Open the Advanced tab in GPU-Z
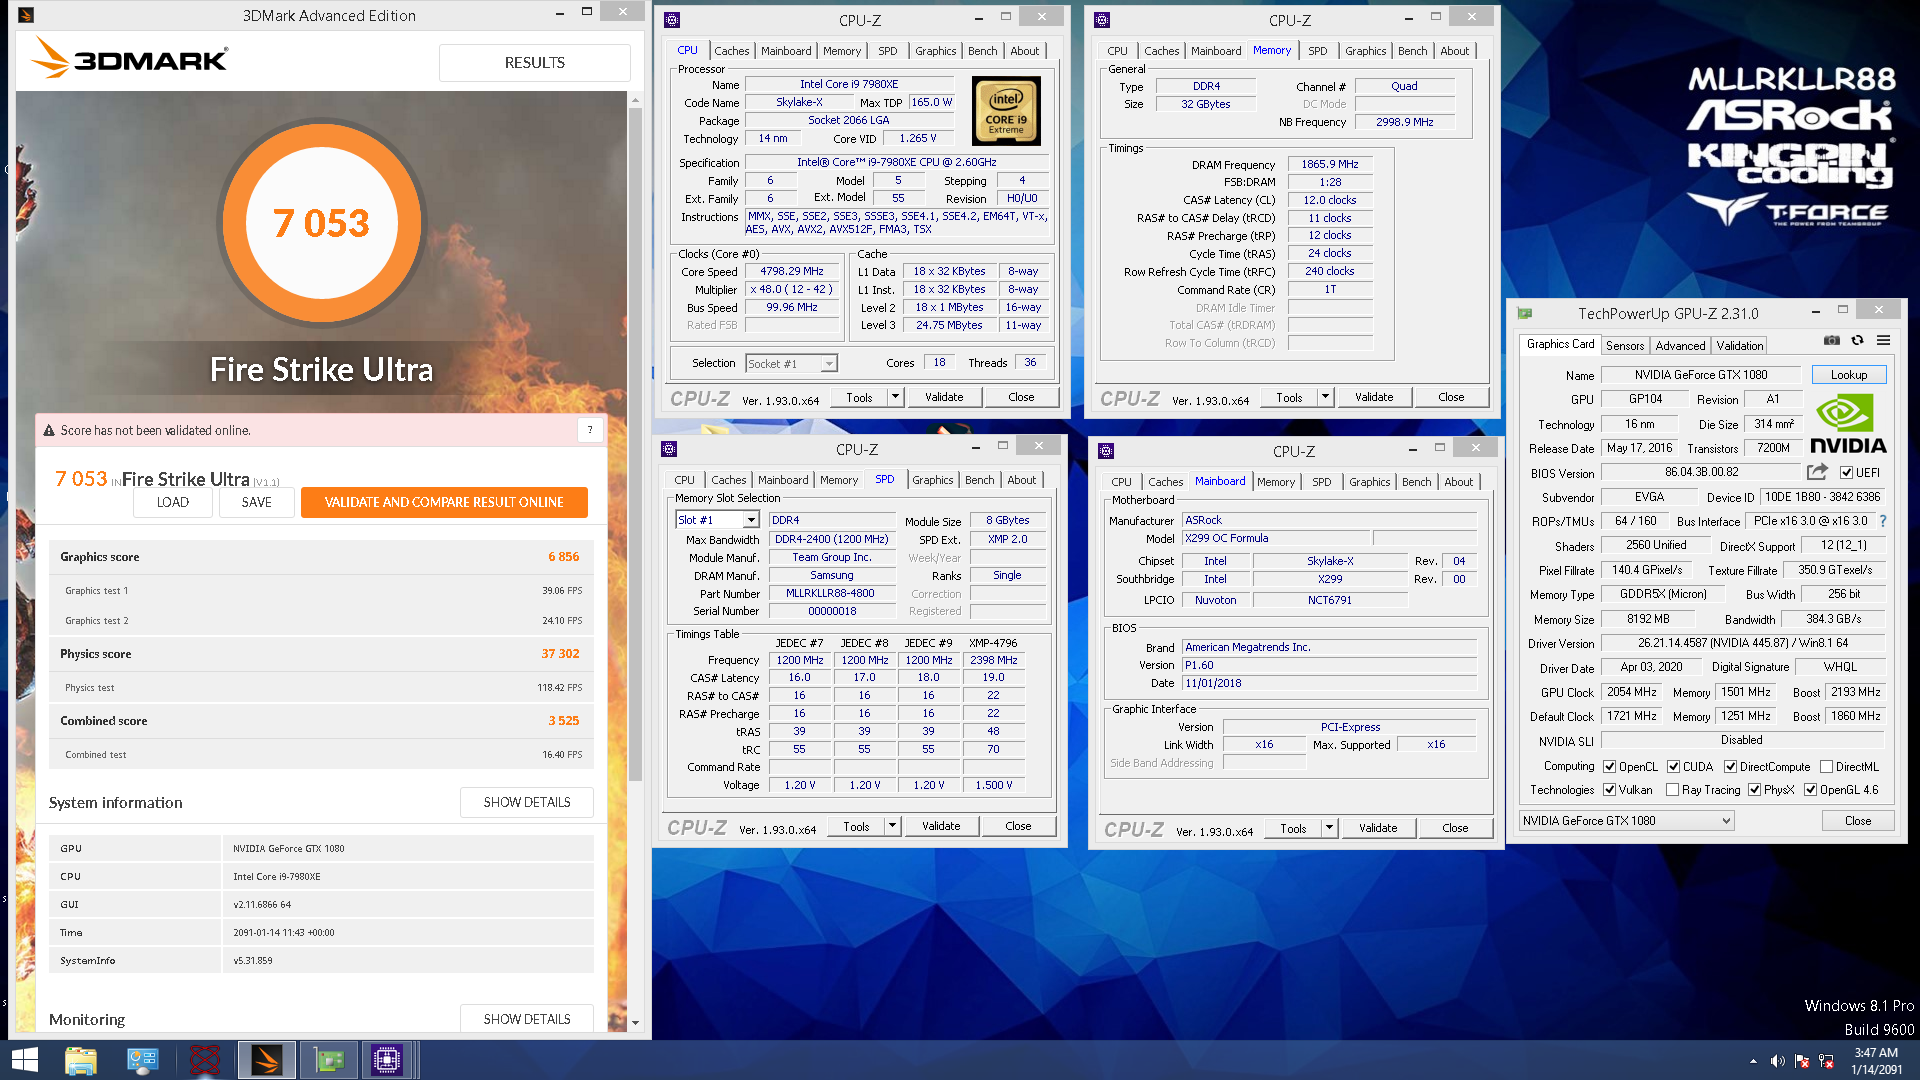1920x1080 pixels. coord(1680,346)
